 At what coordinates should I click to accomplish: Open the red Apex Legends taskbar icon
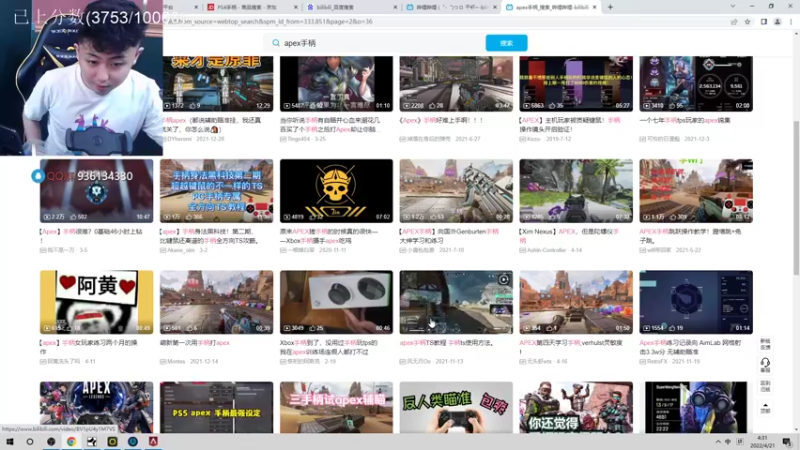(x=153, y=442)
